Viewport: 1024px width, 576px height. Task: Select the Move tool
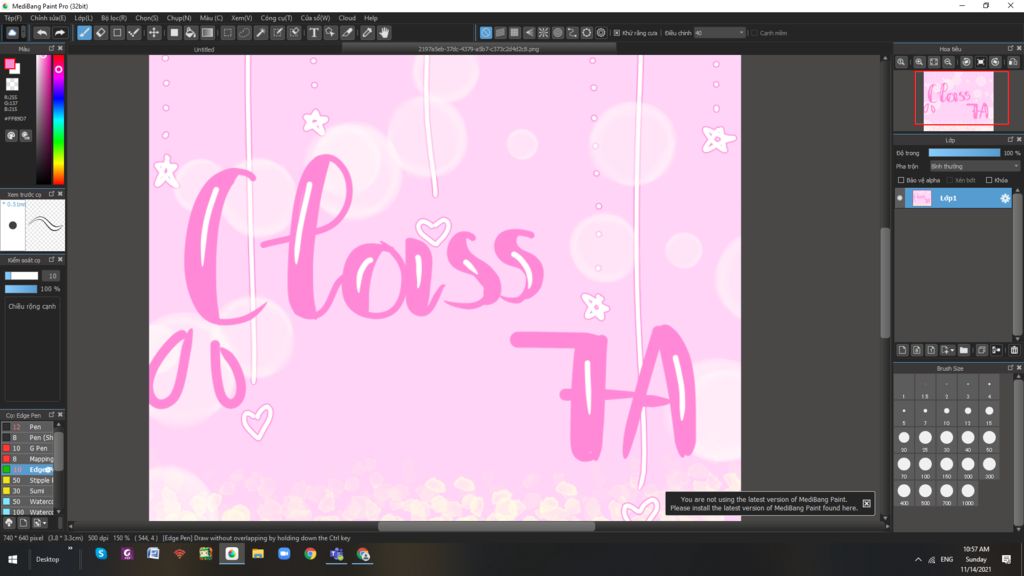tap(154, 33)
